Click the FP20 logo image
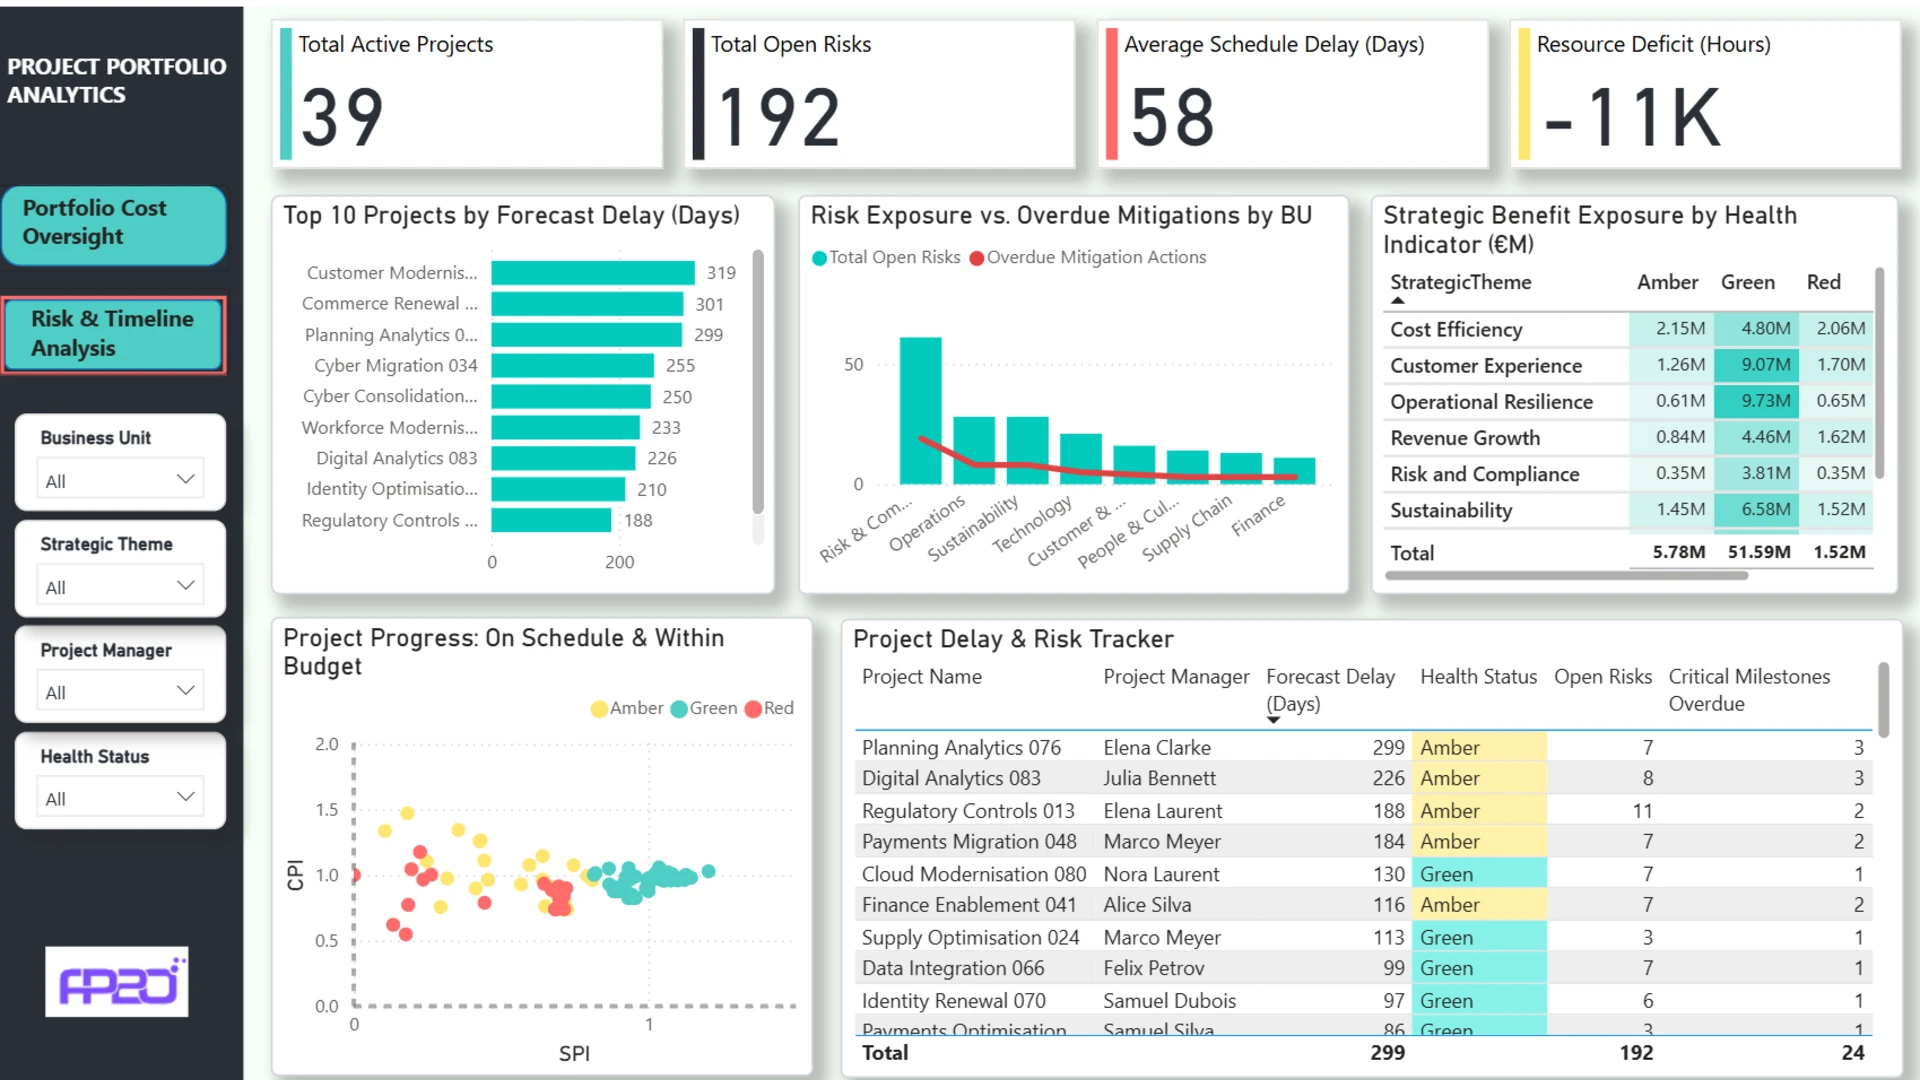Screen dimensions: 1920x1080 (x=117, y=982)
